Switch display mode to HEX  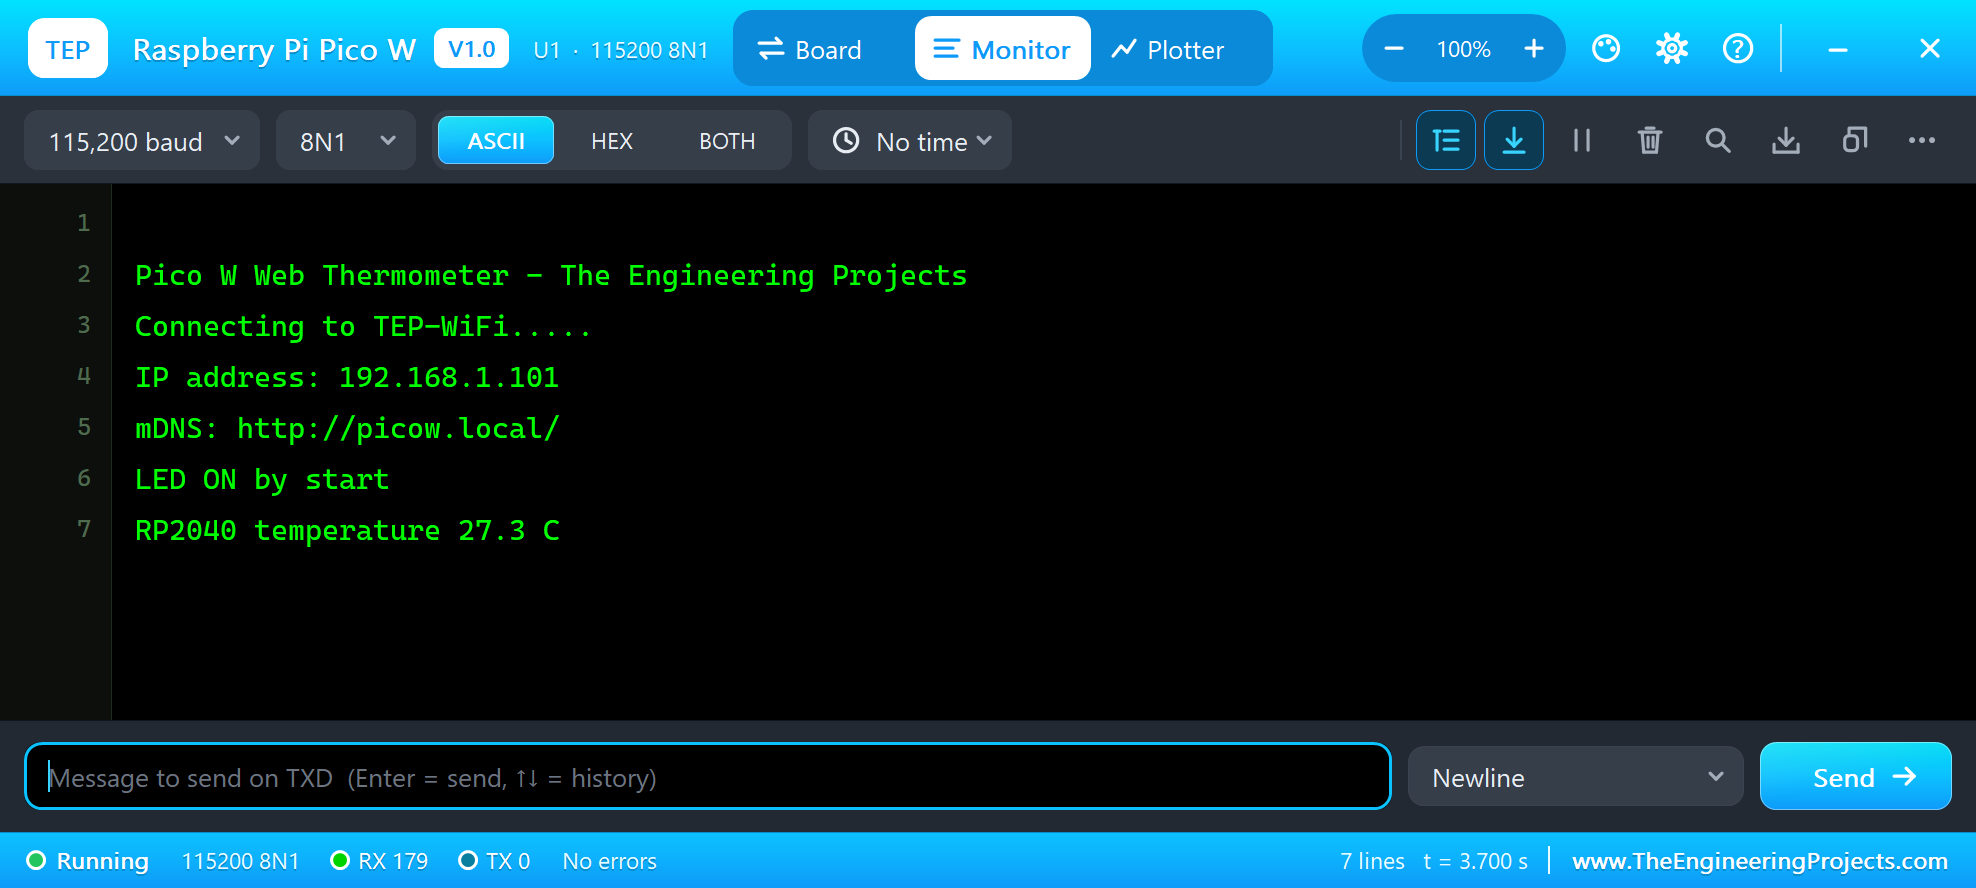click(x=612, y=141)
